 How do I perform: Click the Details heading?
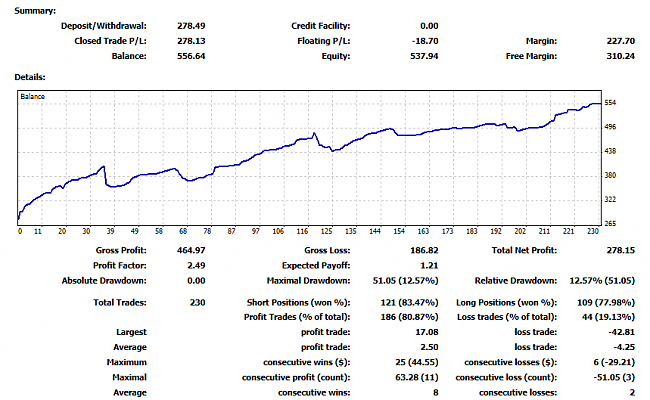tap(30, 77)
